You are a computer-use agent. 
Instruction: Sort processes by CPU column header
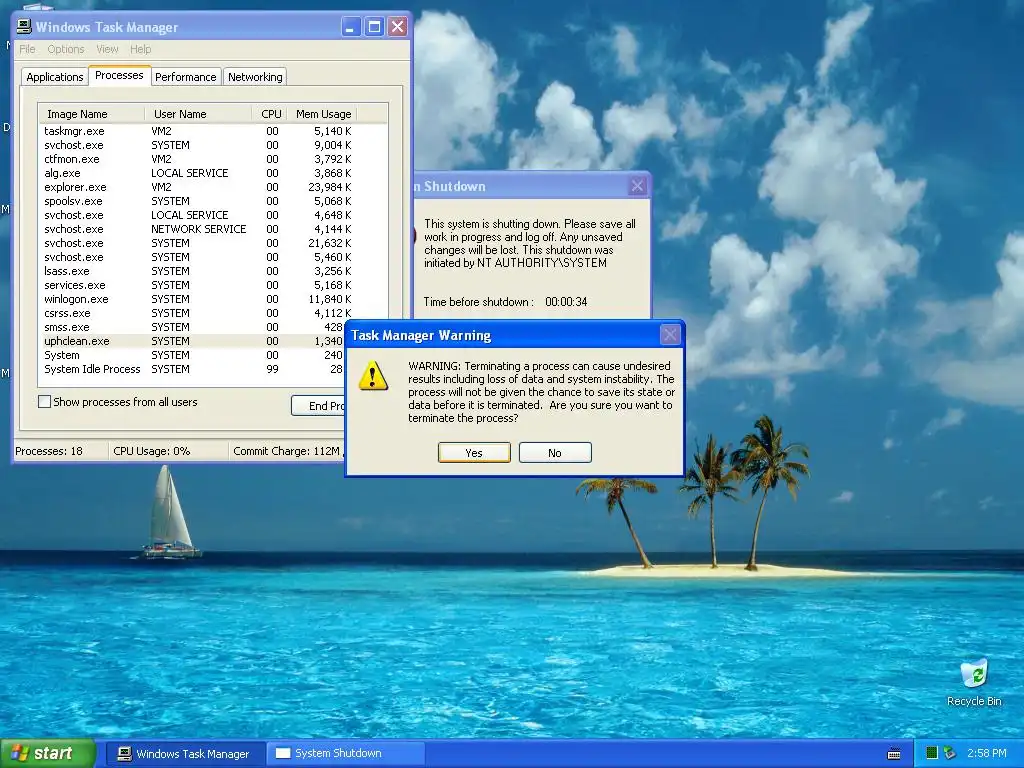270,114
